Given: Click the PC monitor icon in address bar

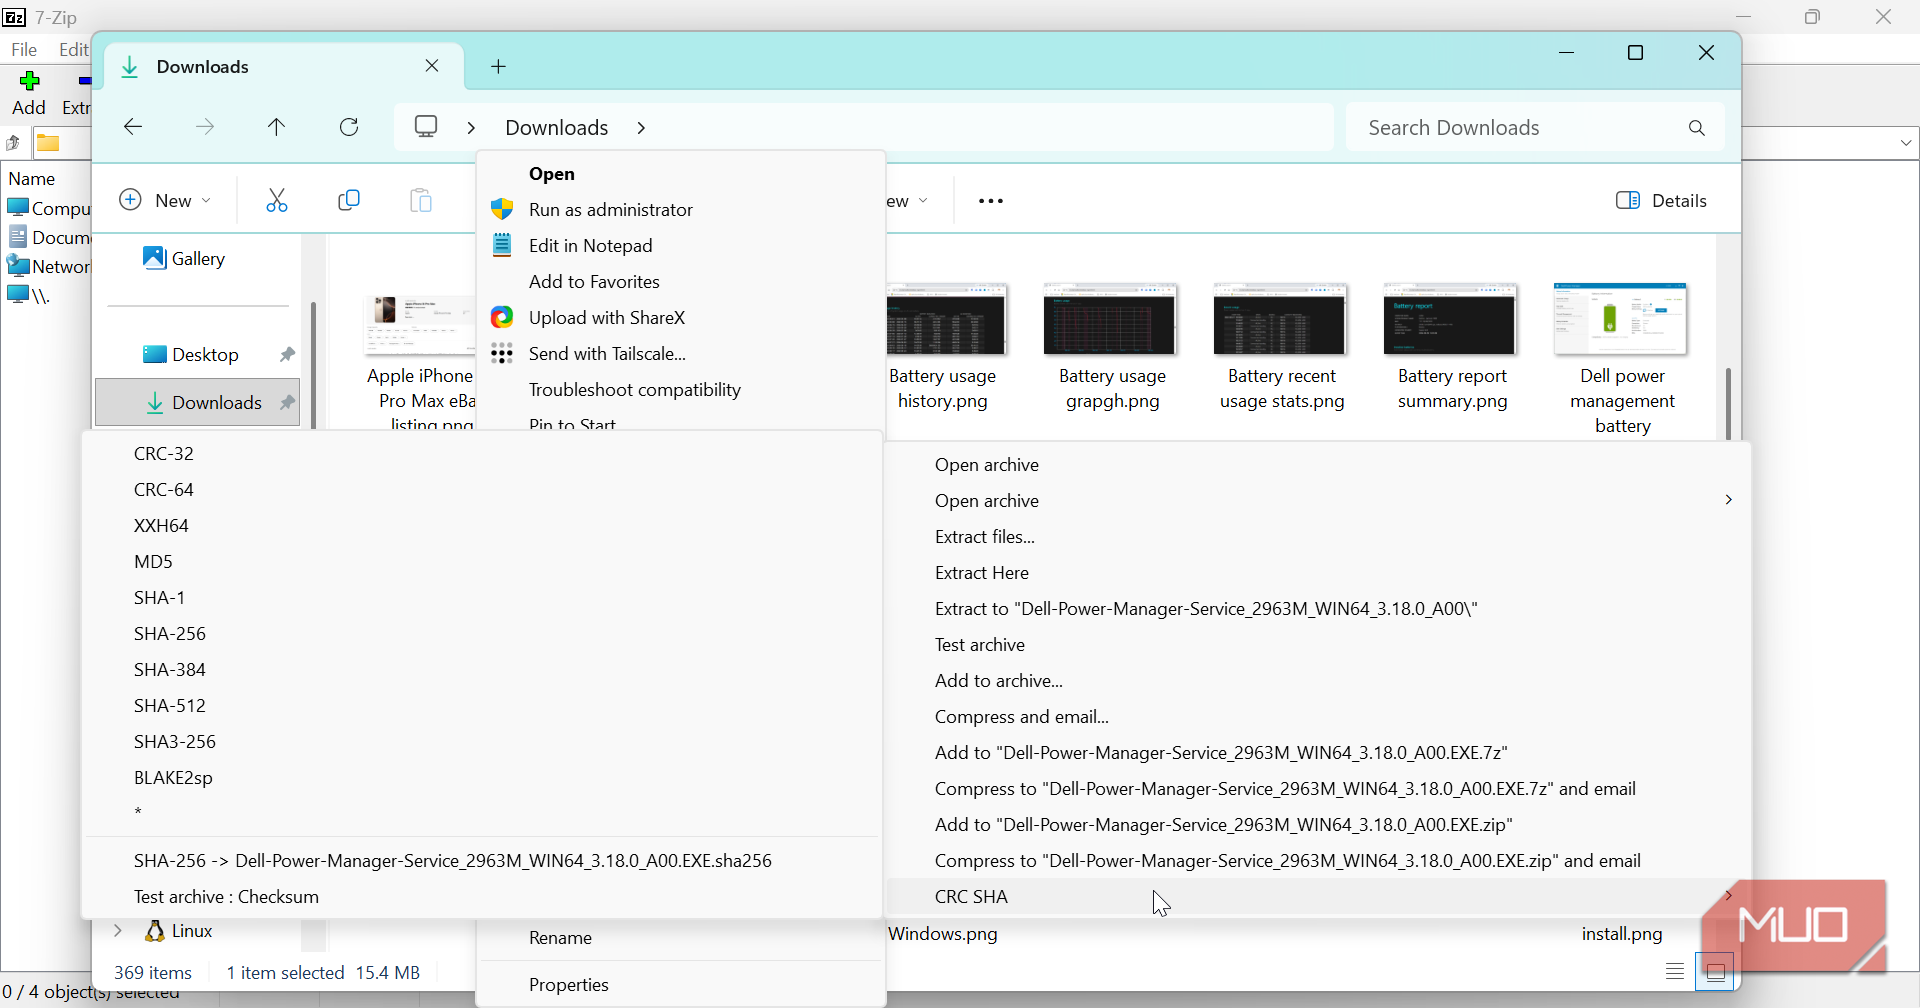Looking at the screenshot, I should click(426, 127).
